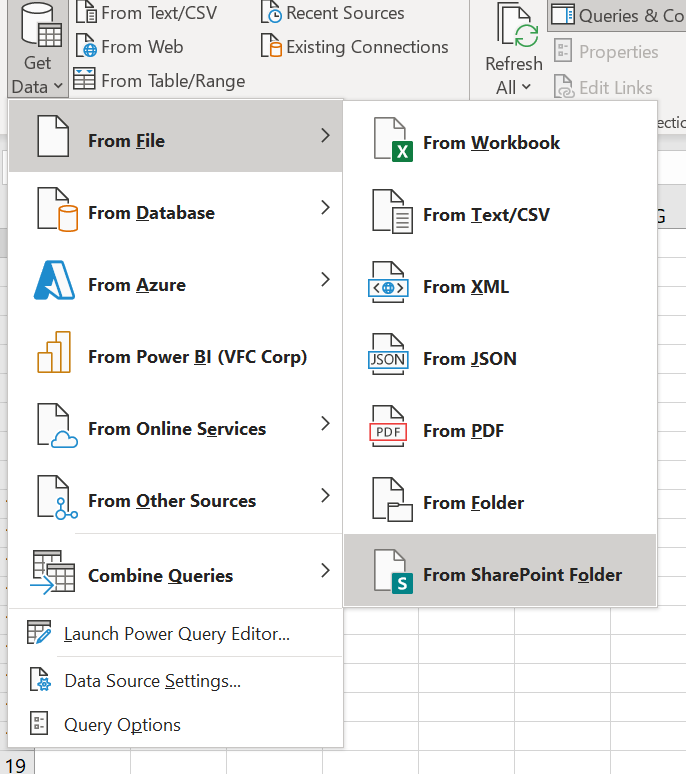Click the submenu From Text/CSV document icon
This screenshot has height=774, width=686.
coord(393,212)
